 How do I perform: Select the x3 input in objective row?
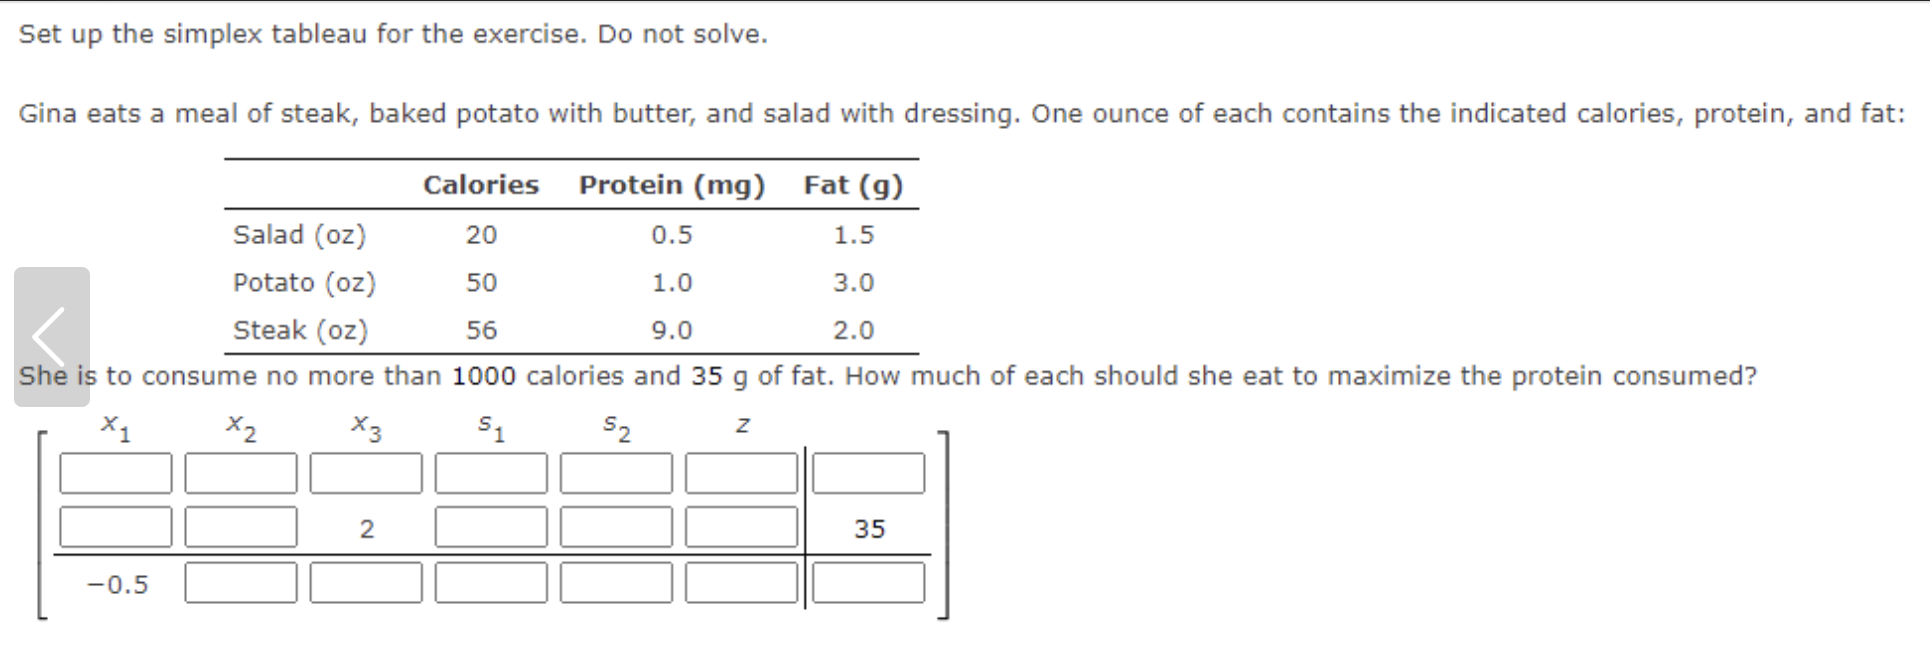(366, 582)
